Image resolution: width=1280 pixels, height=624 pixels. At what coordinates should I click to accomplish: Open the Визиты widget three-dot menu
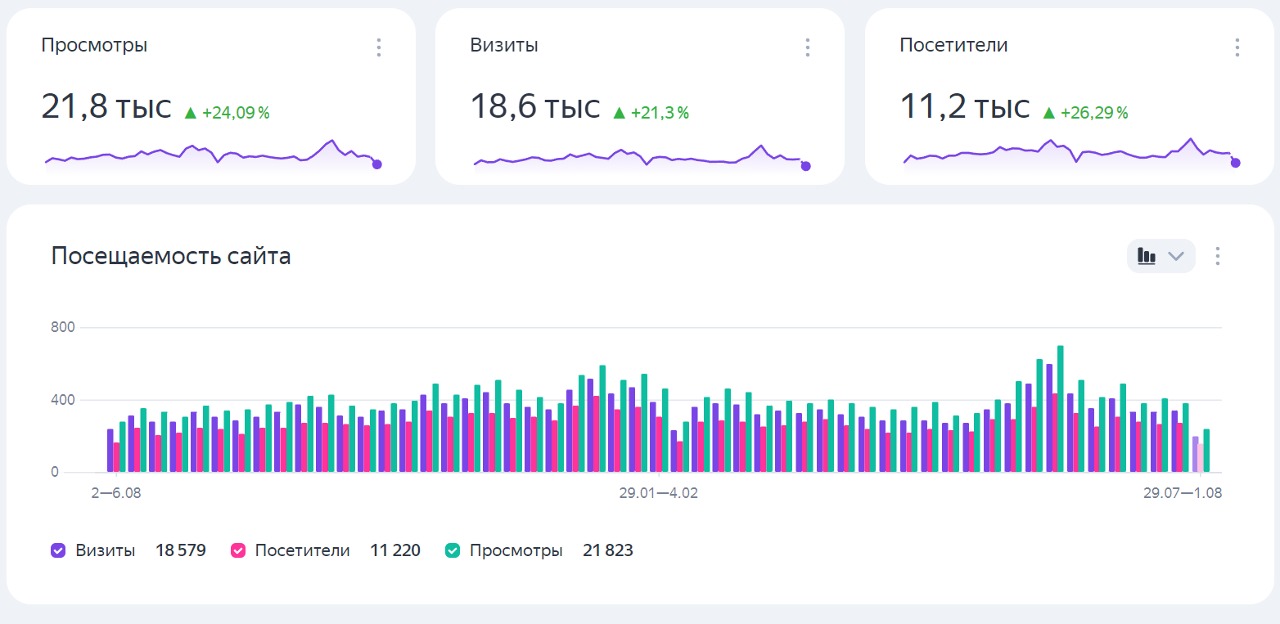(x=807, y=47)
